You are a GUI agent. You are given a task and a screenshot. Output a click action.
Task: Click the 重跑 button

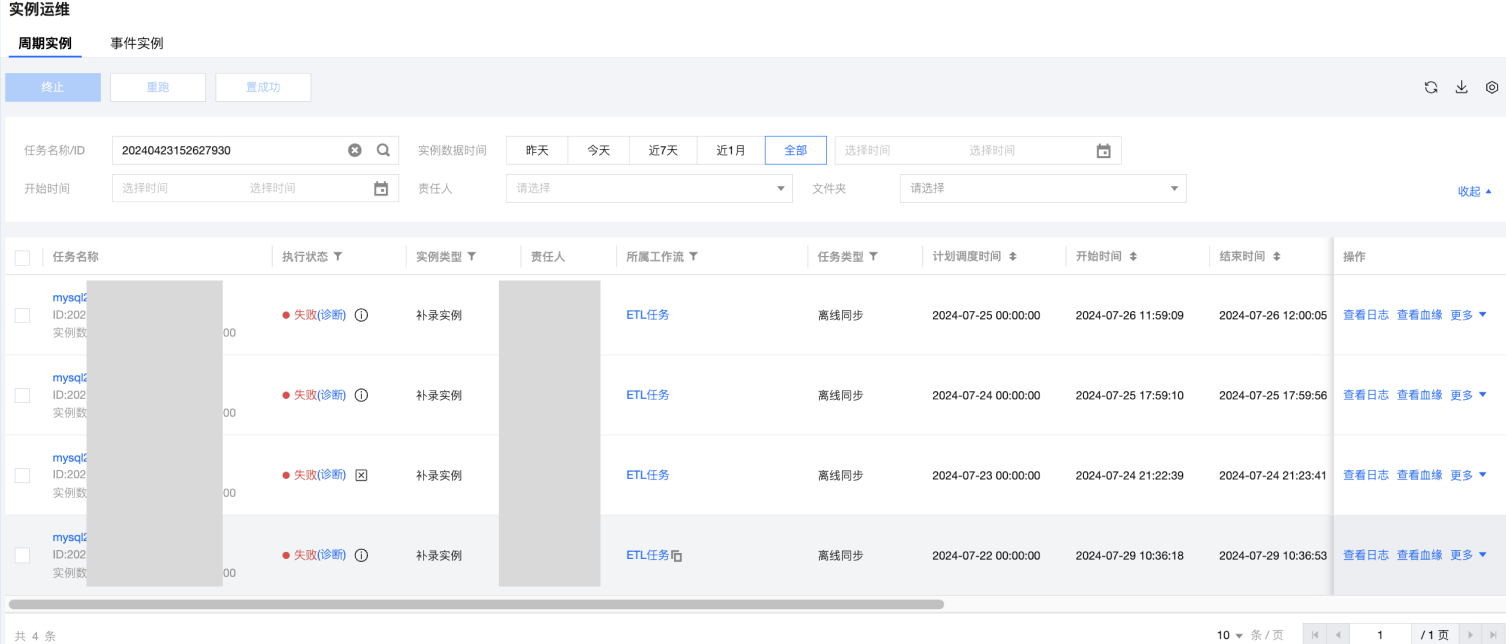click(x=158, y=87)
